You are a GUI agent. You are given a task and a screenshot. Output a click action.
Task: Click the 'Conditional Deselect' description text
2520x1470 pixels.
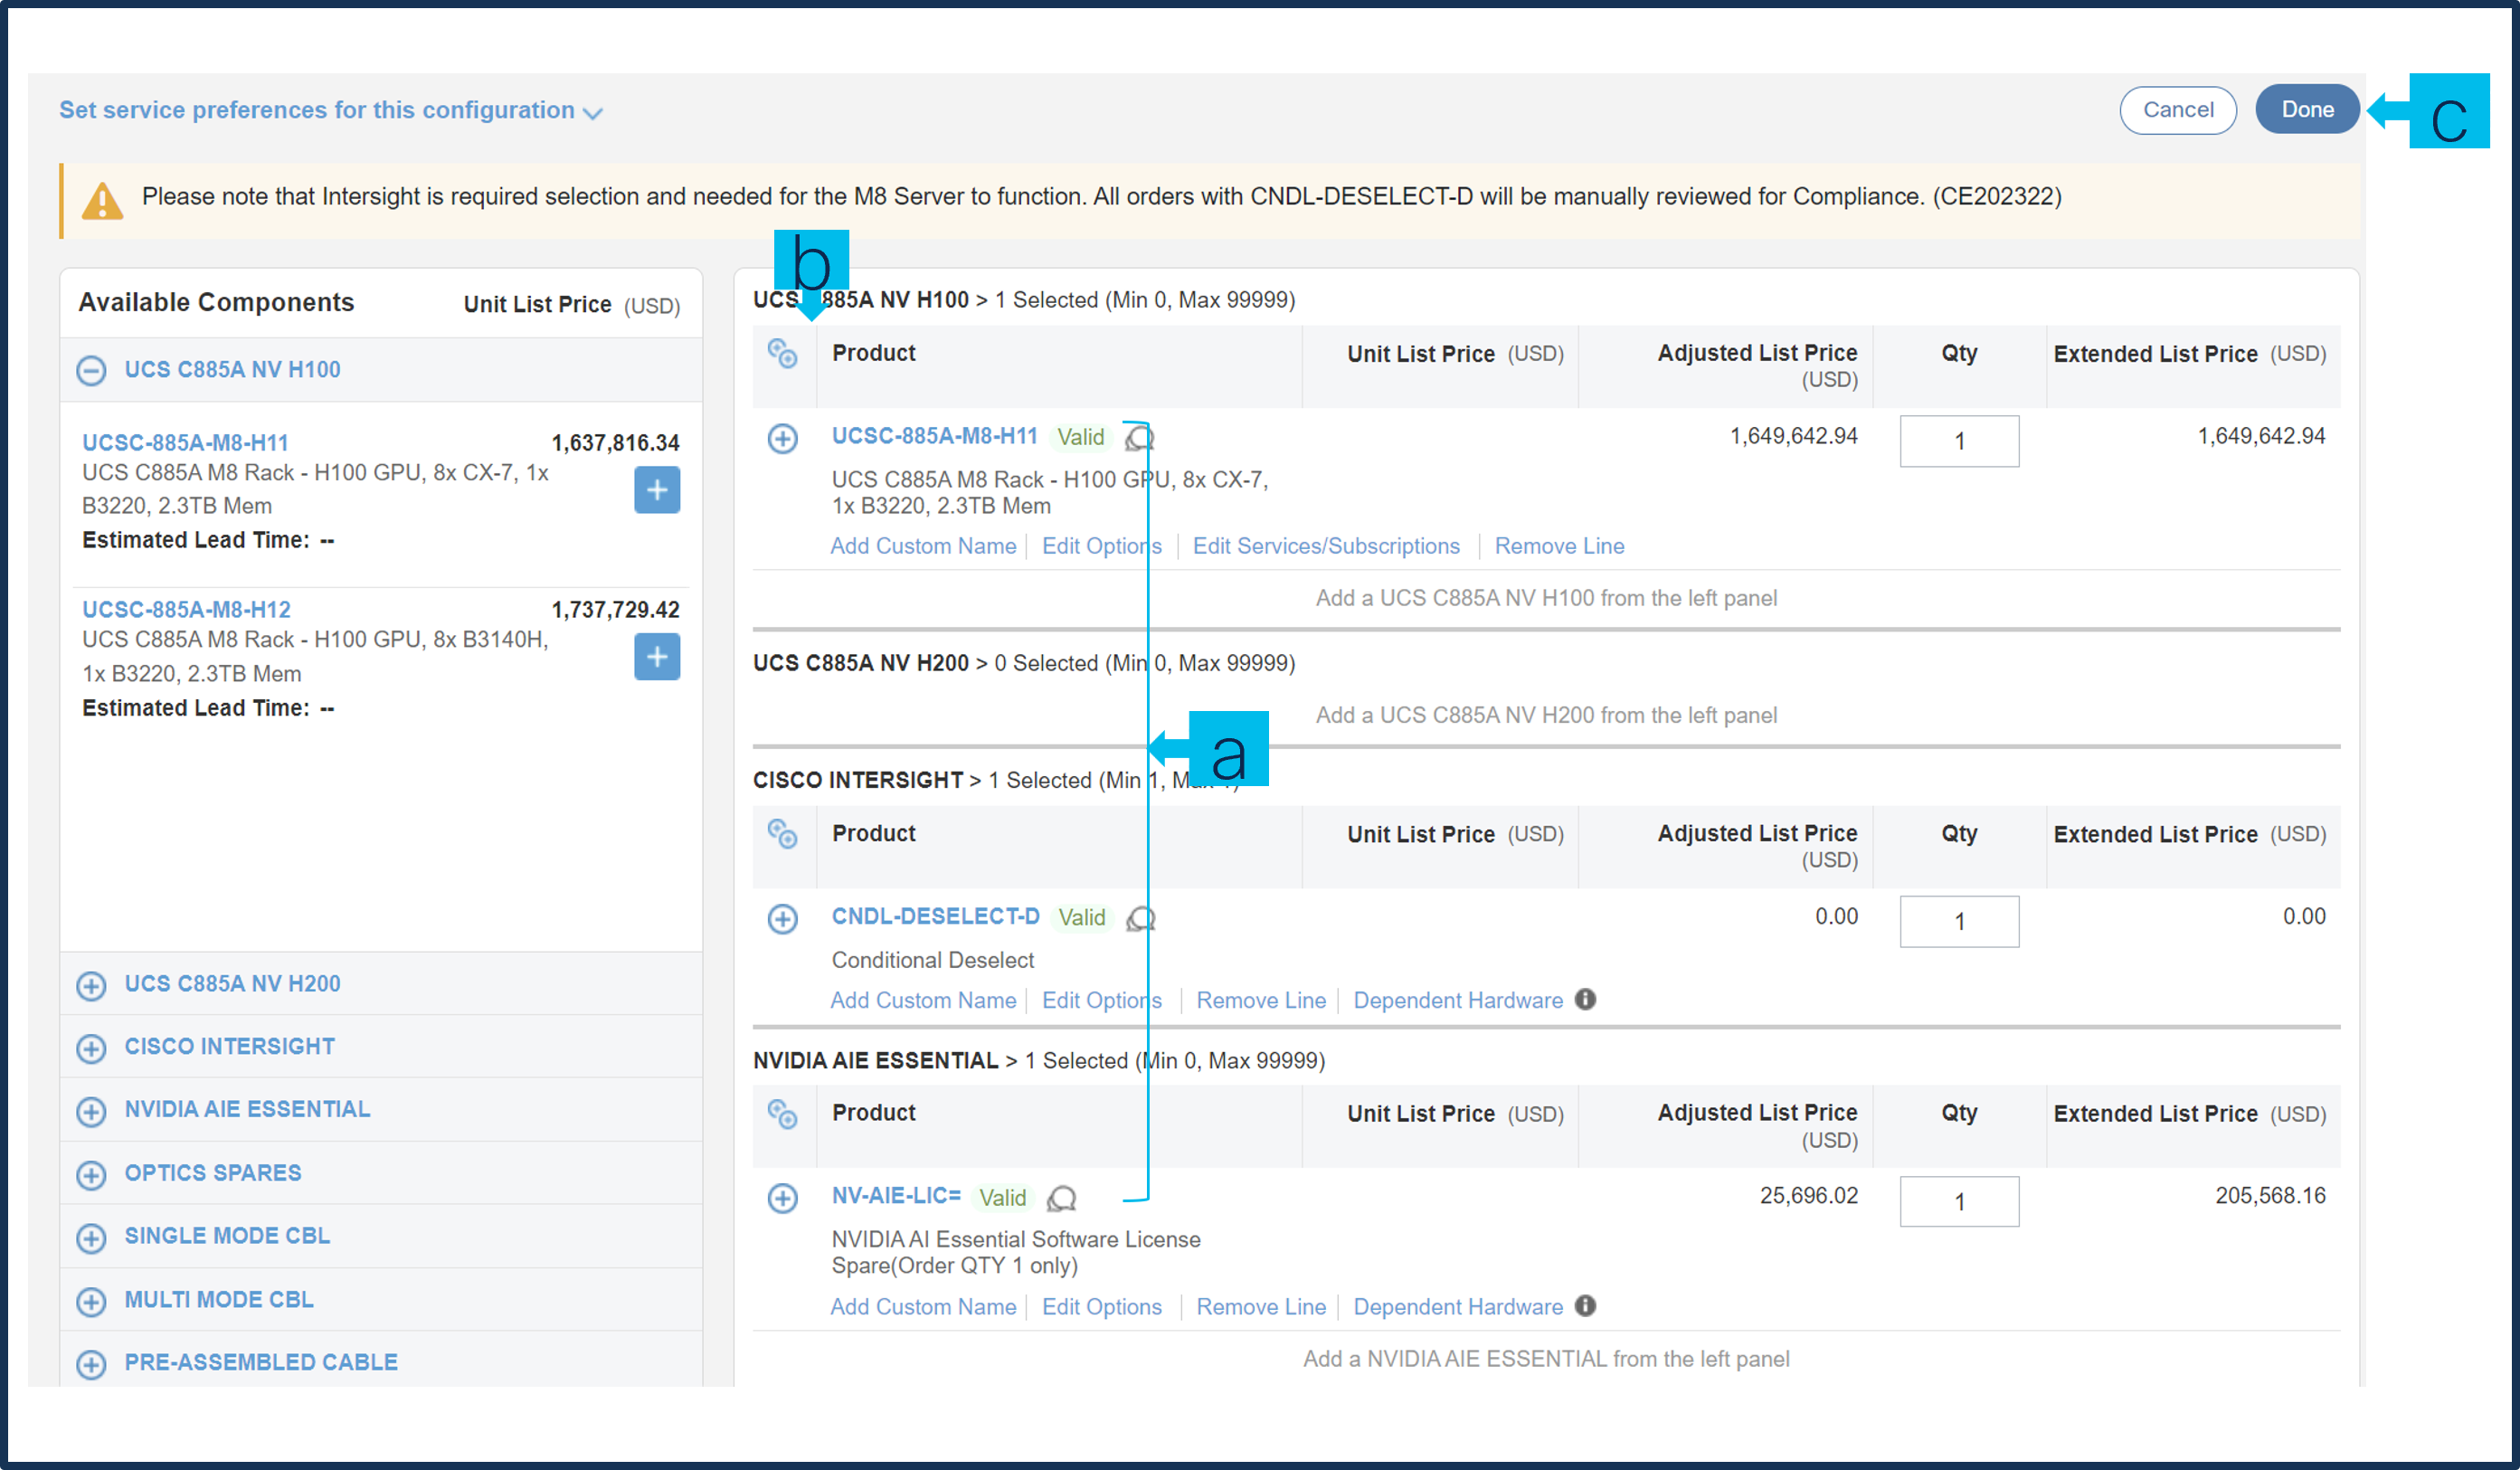(933, 960)
